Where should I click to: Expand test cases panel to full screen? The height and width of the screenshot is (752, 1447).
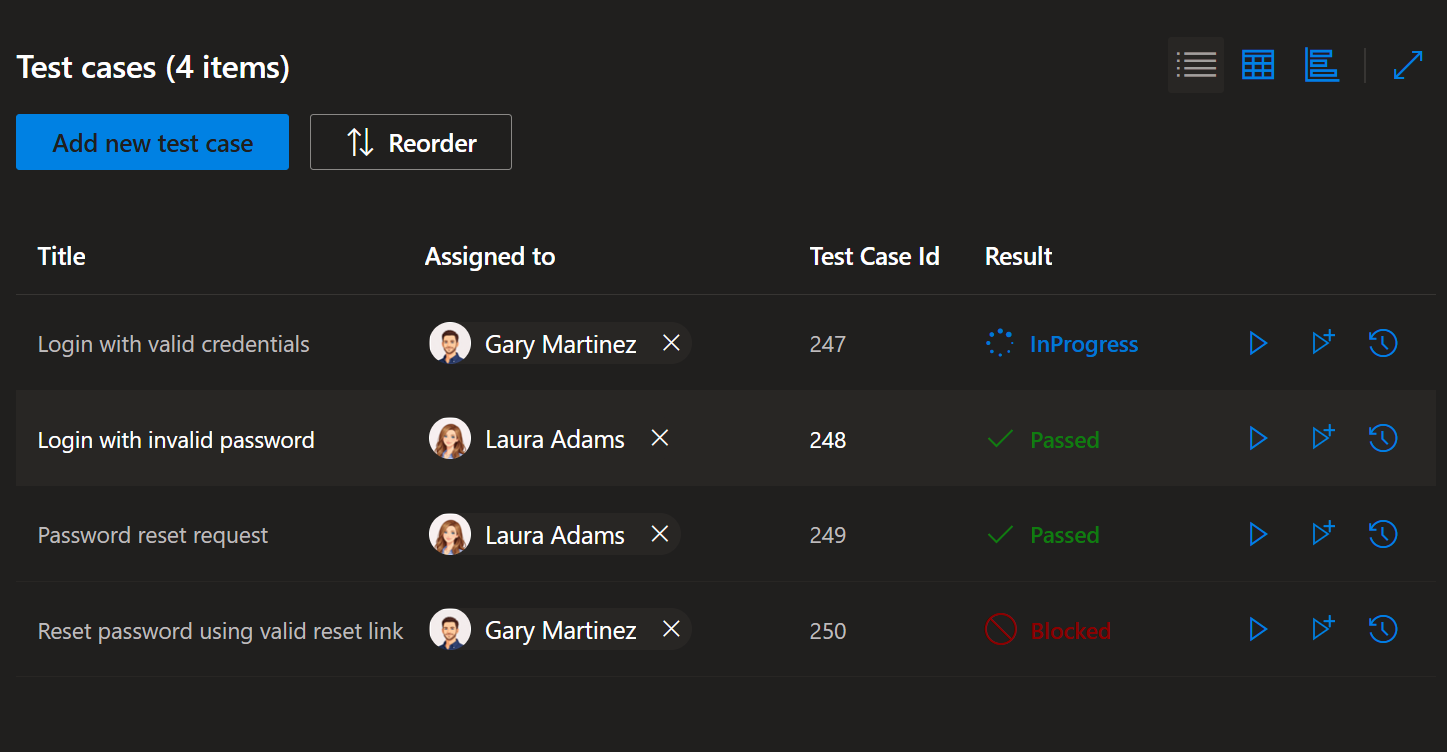point(1407,65)
